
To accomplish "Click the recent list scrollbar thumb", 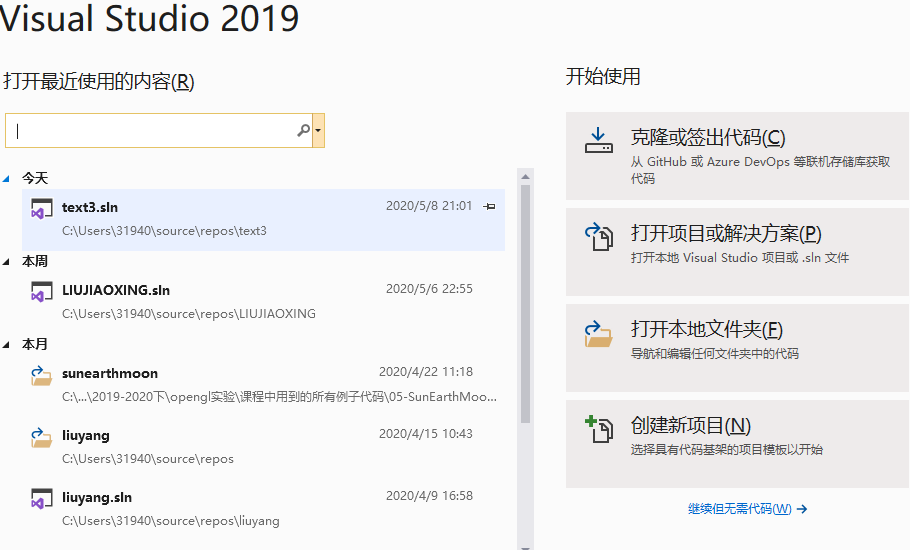I will 525,304.
